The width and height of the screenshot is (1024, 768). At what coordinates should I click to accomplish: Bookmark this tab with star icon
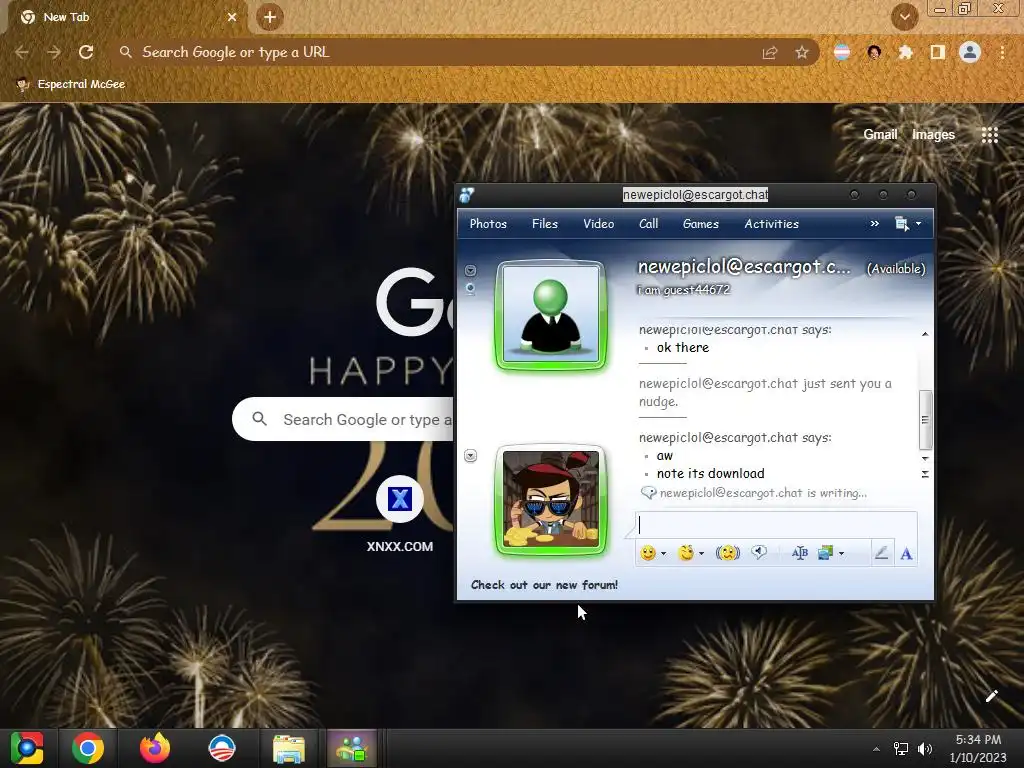[x=802, y=52]
